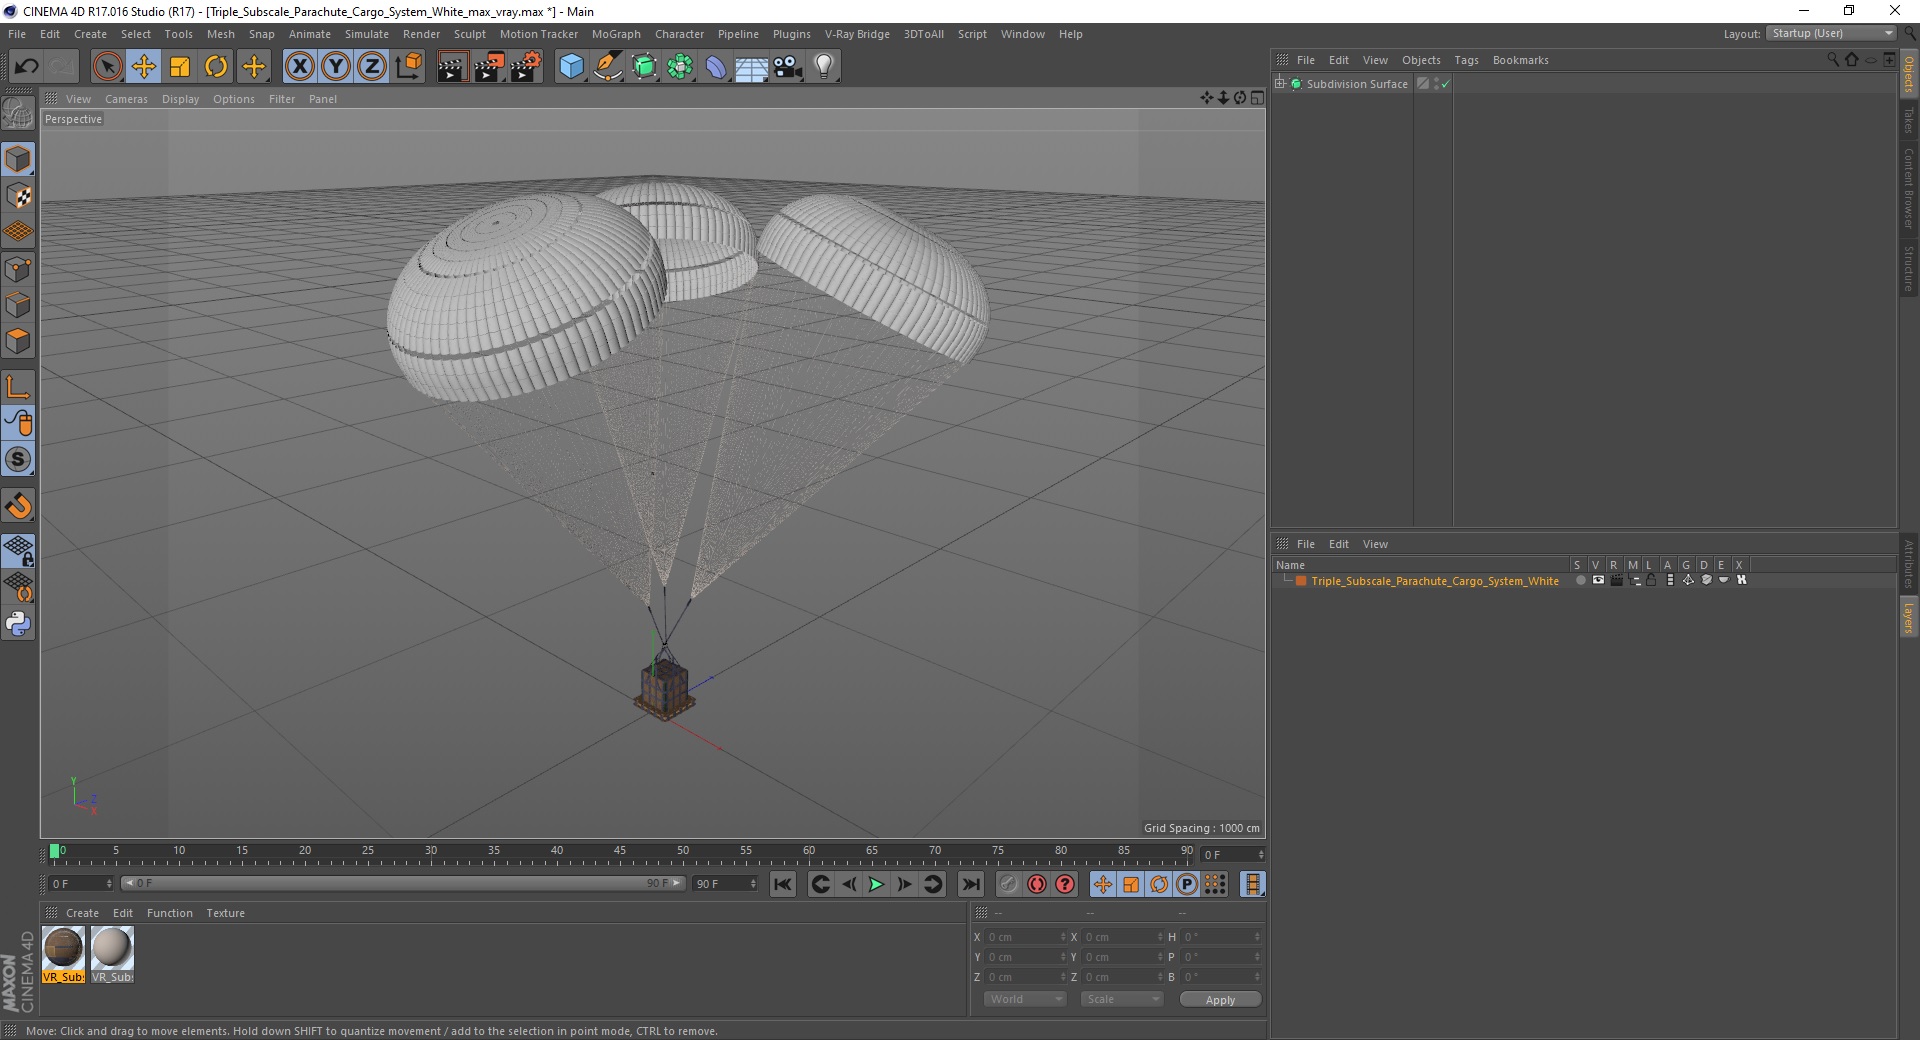Open the Layout Startup dropdown
1920x1040 pixels.
tap(1831, 33)
